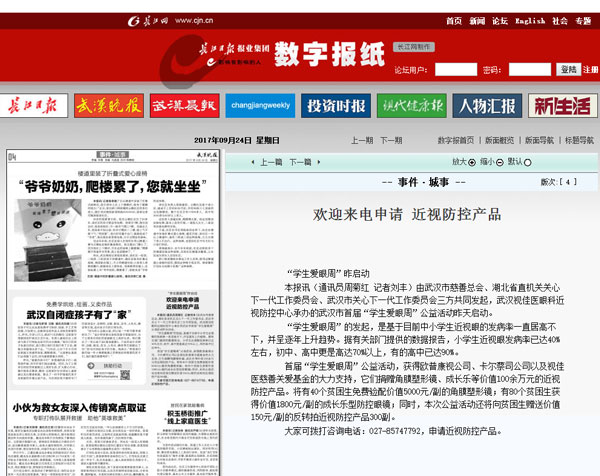600x476 pixels.
Task: Click the 长江日报报业集团 数字报纸 banner logo
Action: pyautogui.click(x=291, y=55)
